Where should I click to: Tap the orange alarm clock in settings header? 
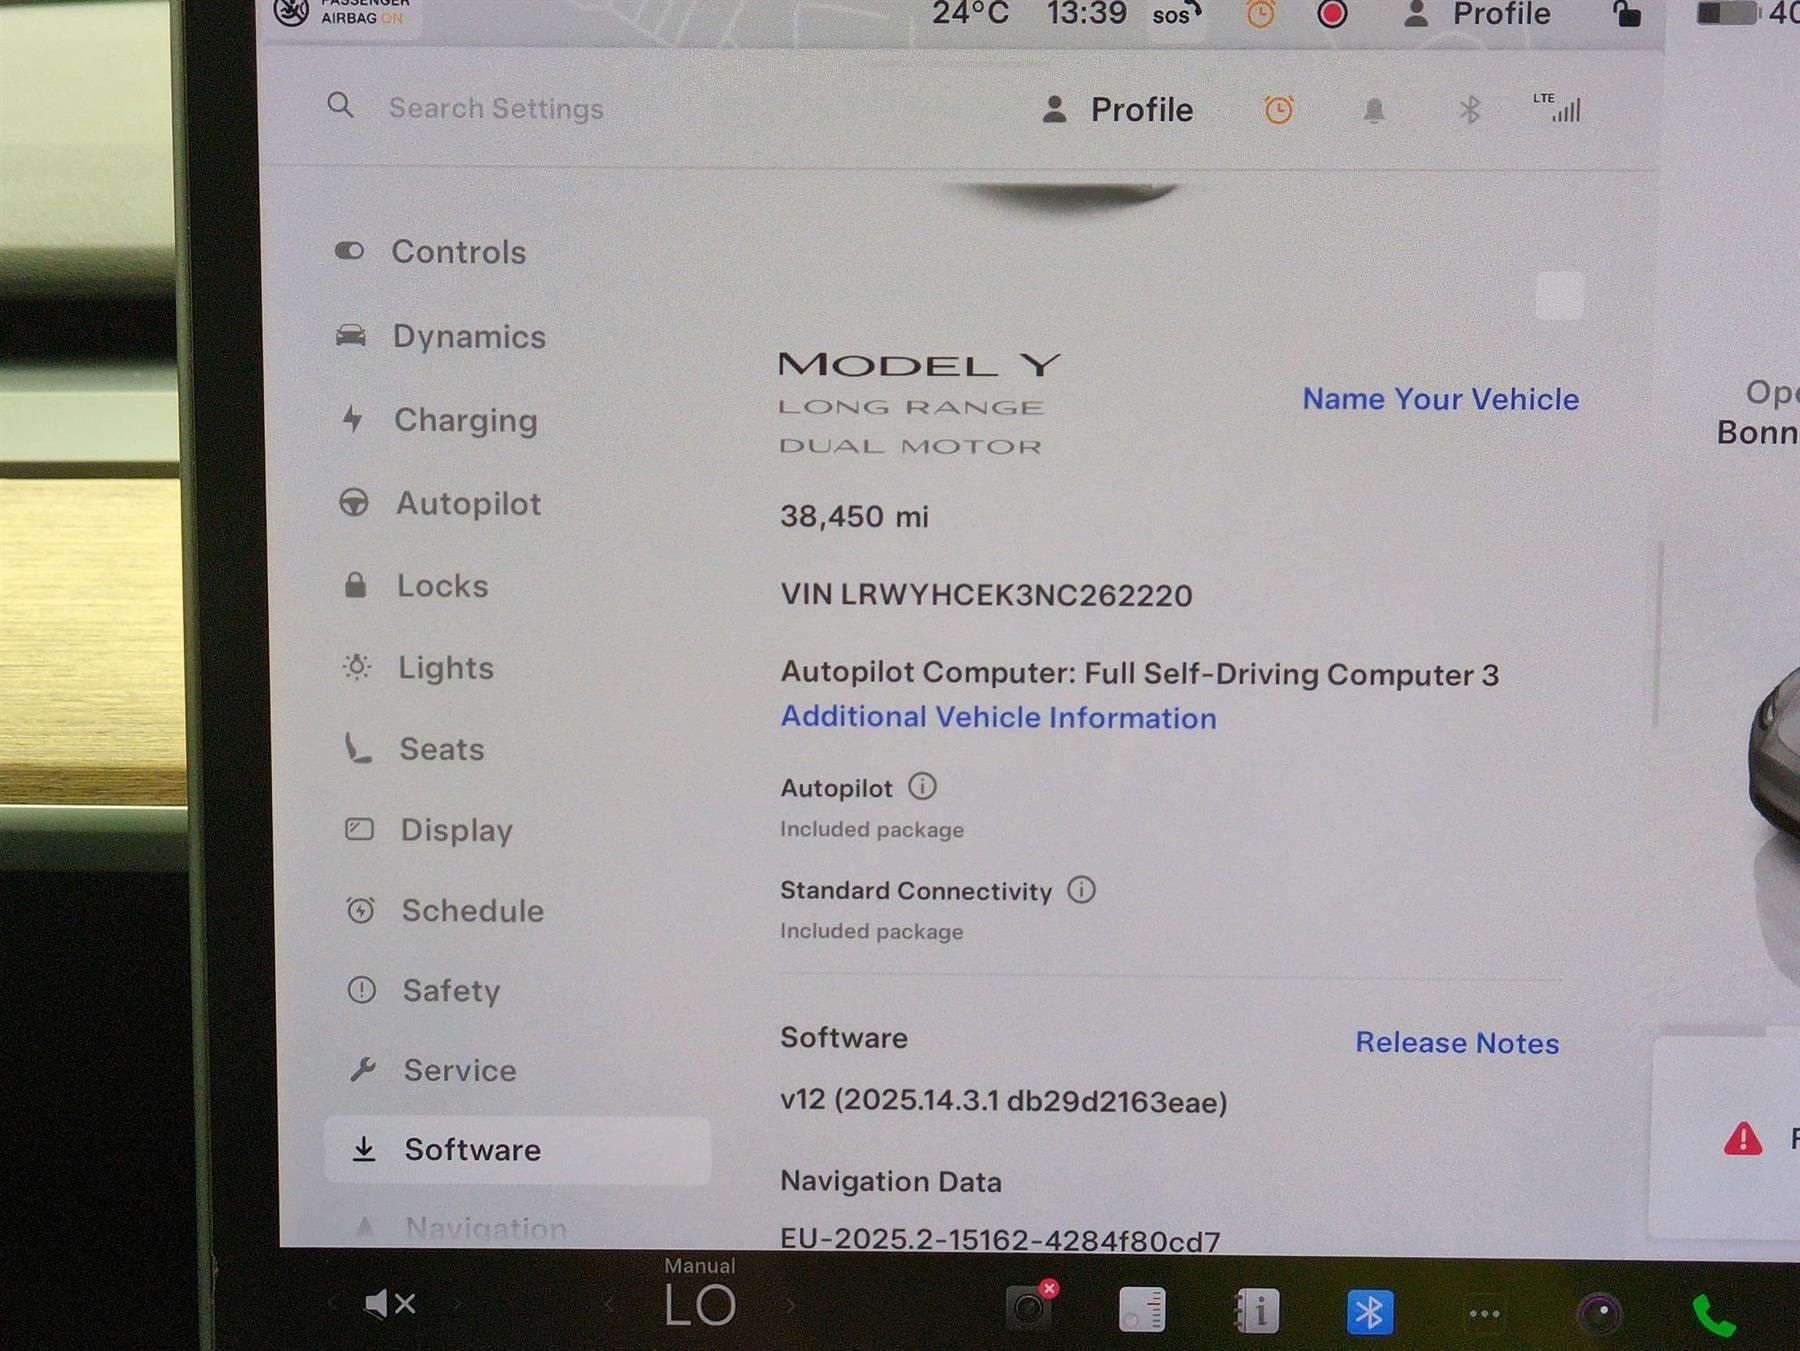click(x=1278, y=110)
